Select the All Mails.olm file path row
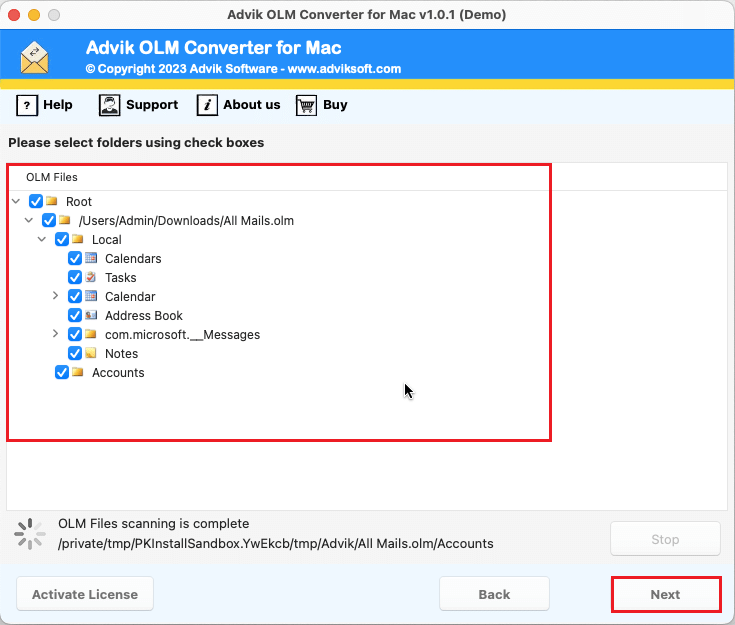 pos(186,221)
